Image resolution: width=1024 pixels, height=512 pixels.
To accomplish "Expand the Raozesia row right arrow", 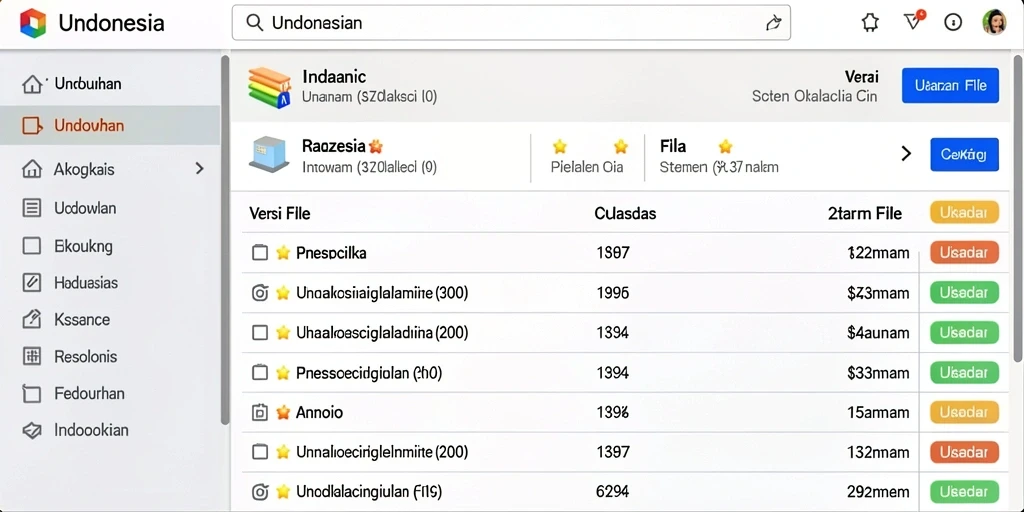I will (x=906, y=154).
